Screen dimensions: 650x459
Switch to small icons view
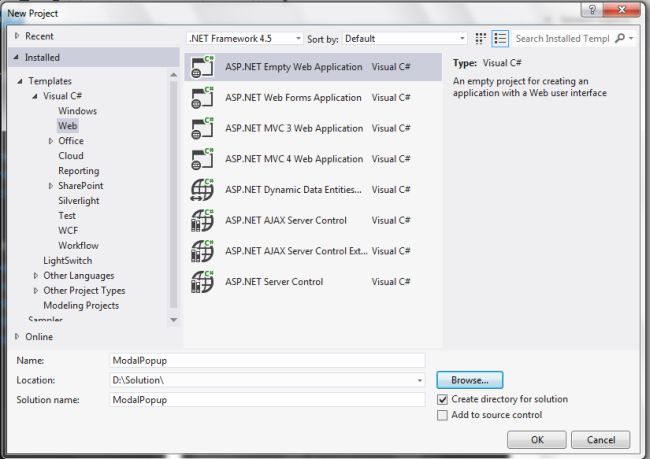pos(480,39)
